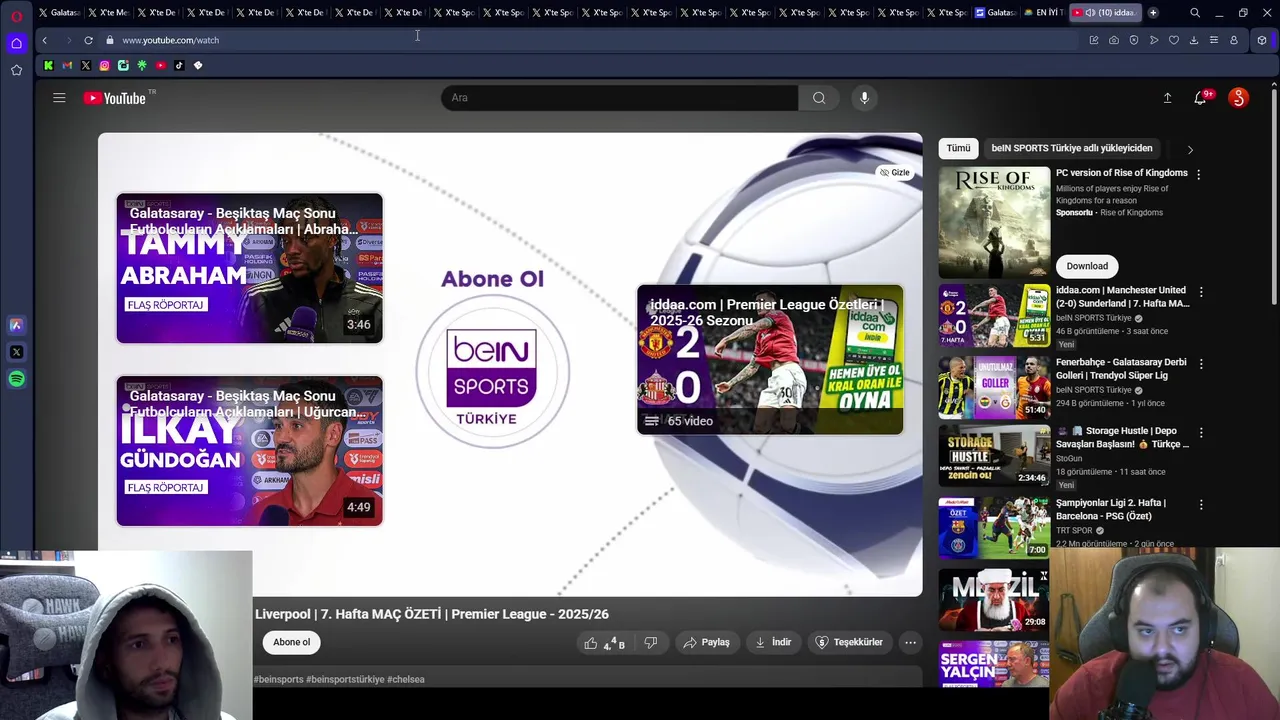Image resolution: width=1280 pixels, height=720 pixels.
Task: Mute the audio-playing iddaa tab speaker
Action: tap(1090, 13)
